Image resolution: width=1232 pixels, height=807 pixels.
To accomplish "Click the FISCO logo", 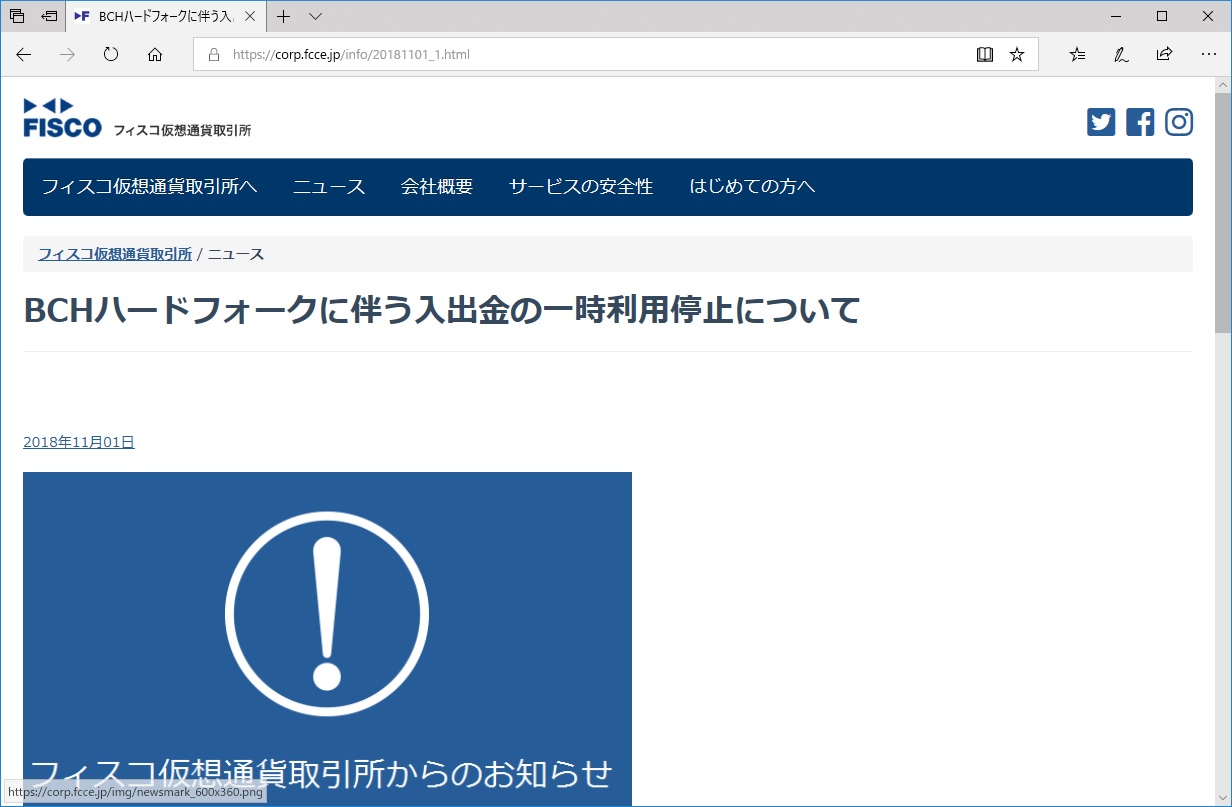I will point(62,120).
